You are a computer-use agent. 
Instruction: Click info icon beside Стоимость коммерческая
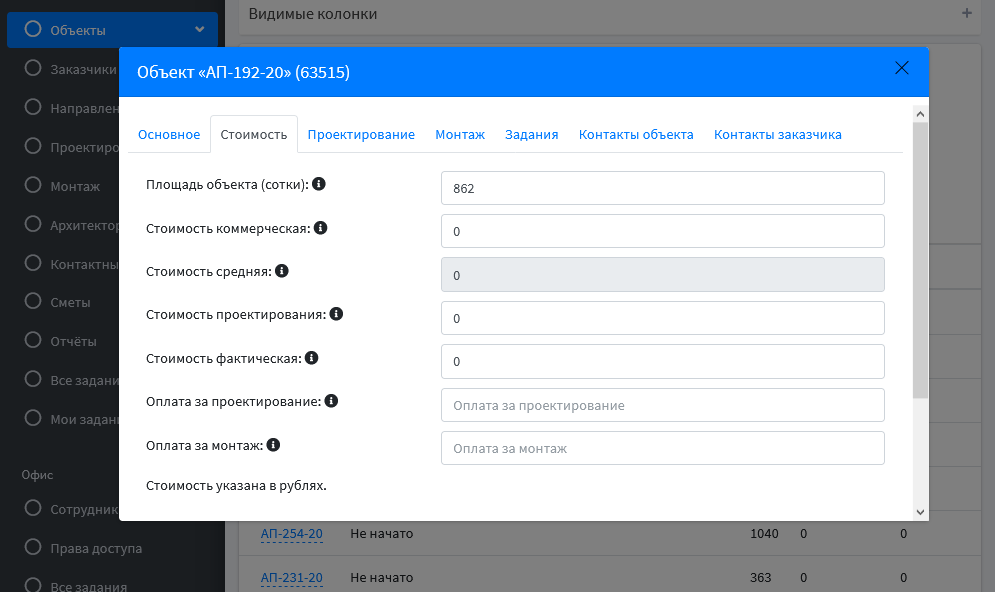tap(320, 228)
